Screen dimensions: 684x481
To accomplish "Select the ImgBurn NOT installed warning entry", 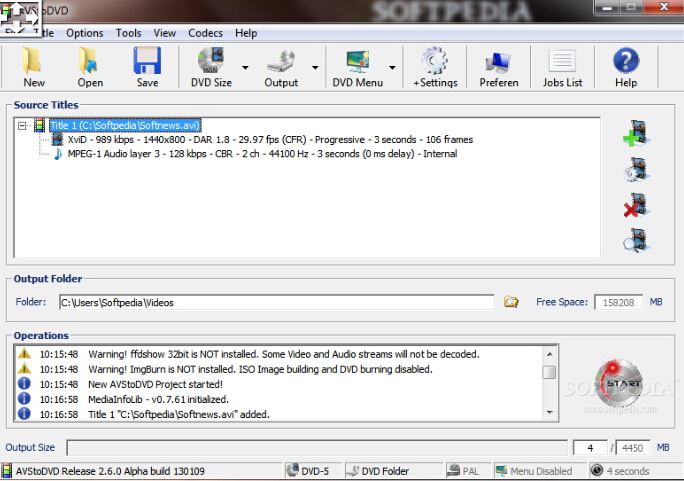I will [x=260, y=369].
